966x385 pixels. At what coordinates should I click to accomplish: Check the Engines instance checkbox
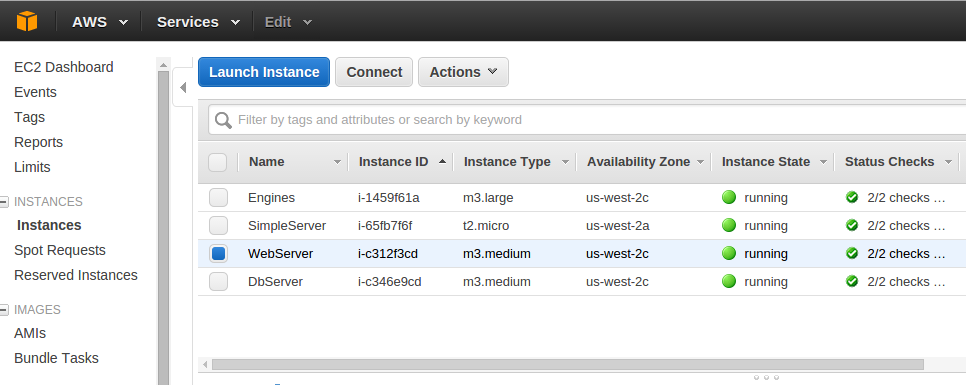[x=218, y=198]
